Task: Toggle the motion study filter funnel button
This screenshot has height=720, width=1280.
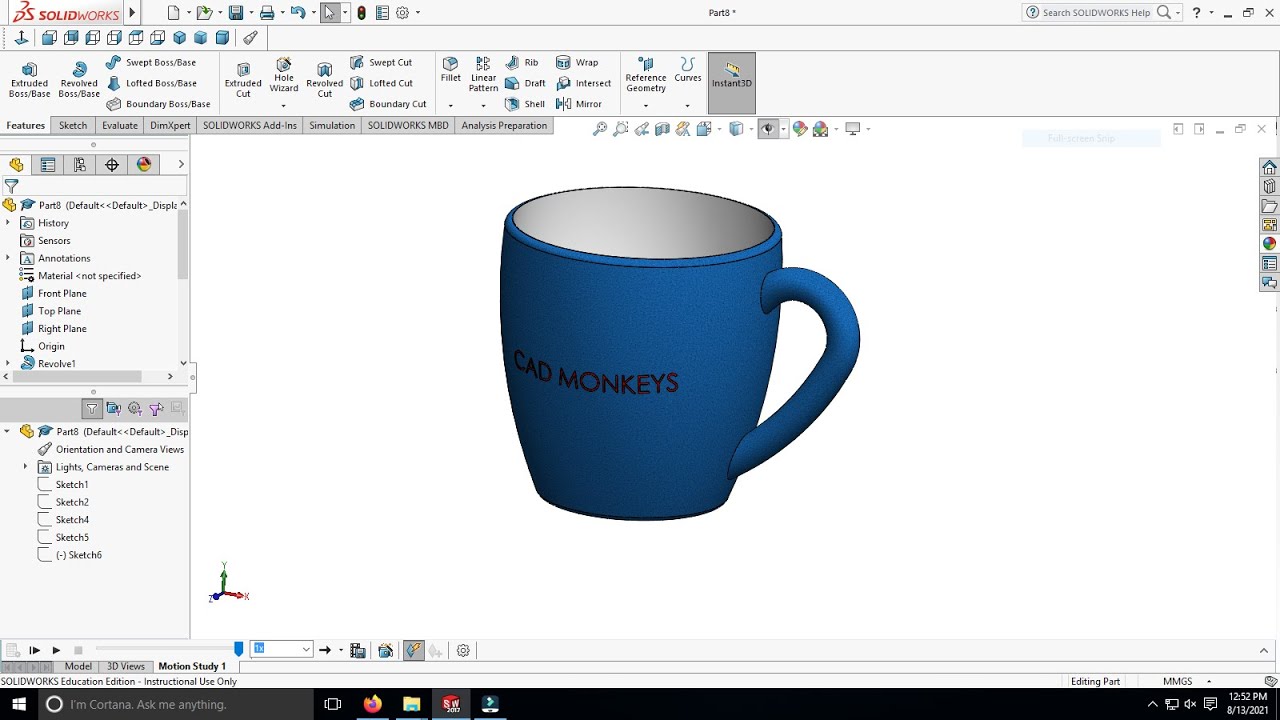Action: (x=92, y=408)
